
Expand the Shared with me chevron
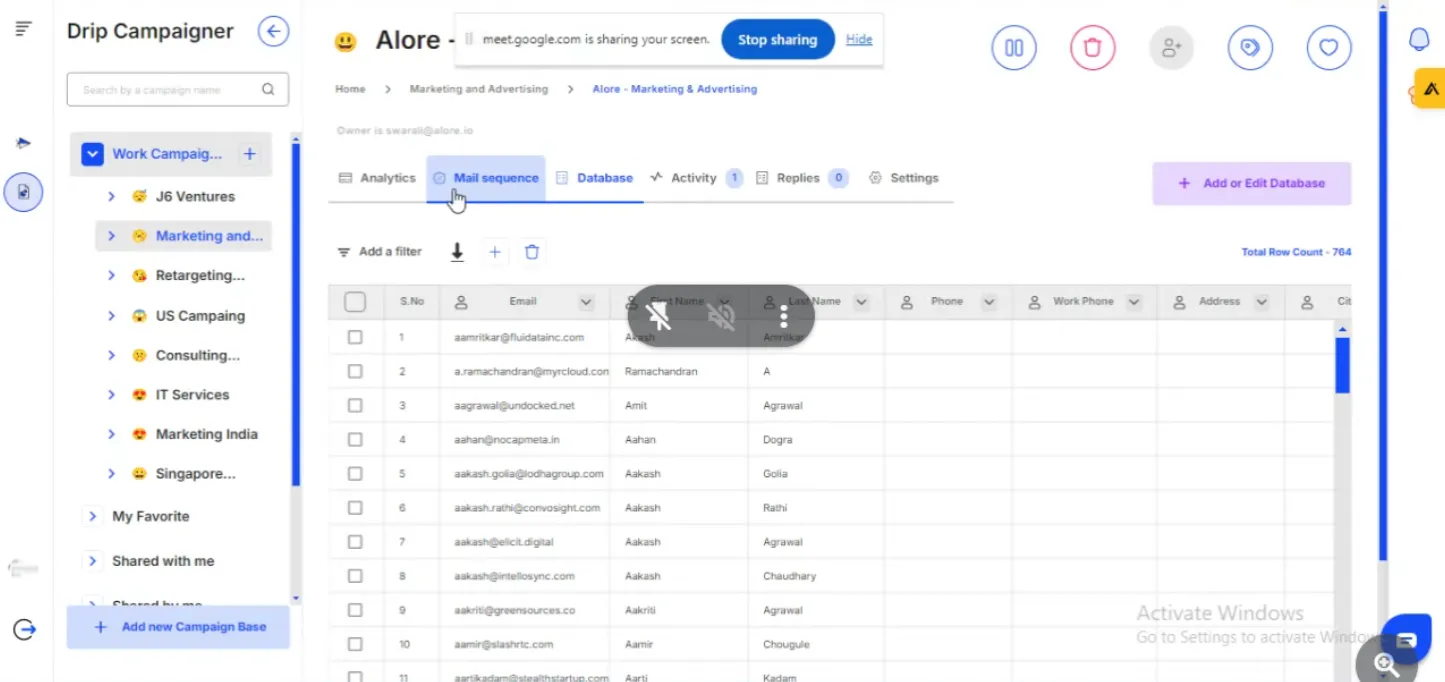(x=92, y=561)
